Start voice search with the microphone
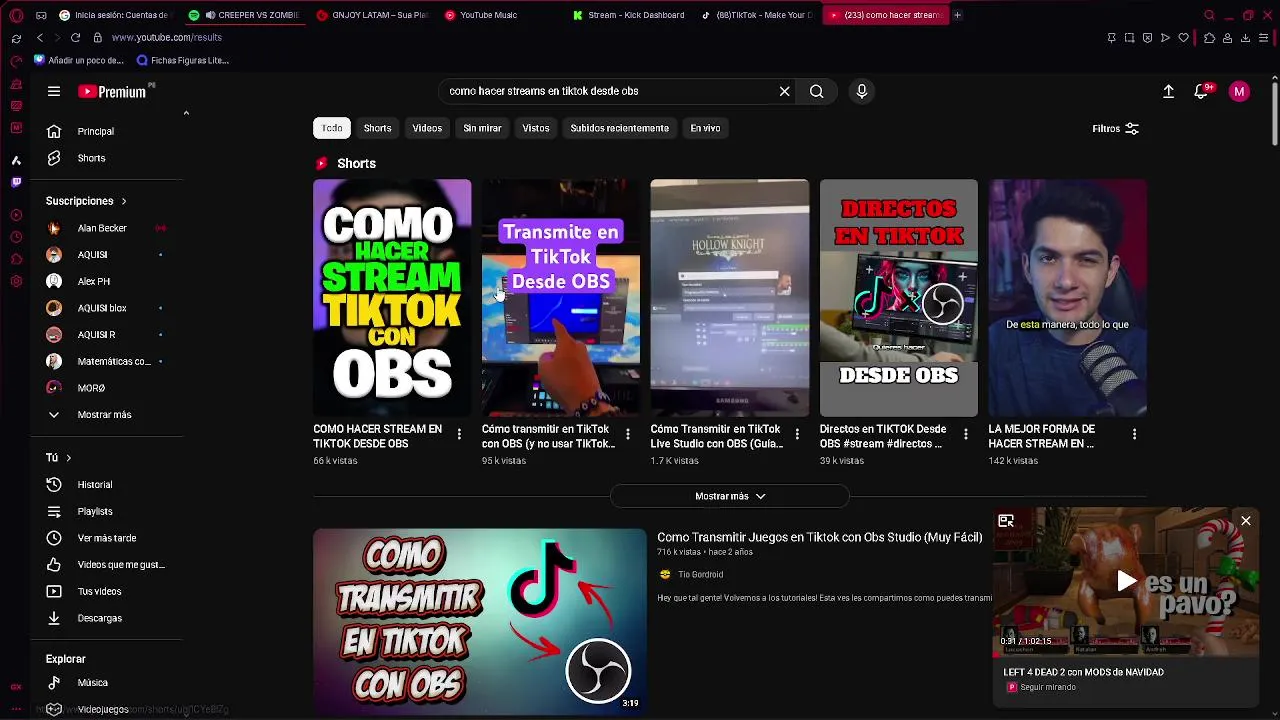Screen dimensions: 1280x720 pos(862,91)
